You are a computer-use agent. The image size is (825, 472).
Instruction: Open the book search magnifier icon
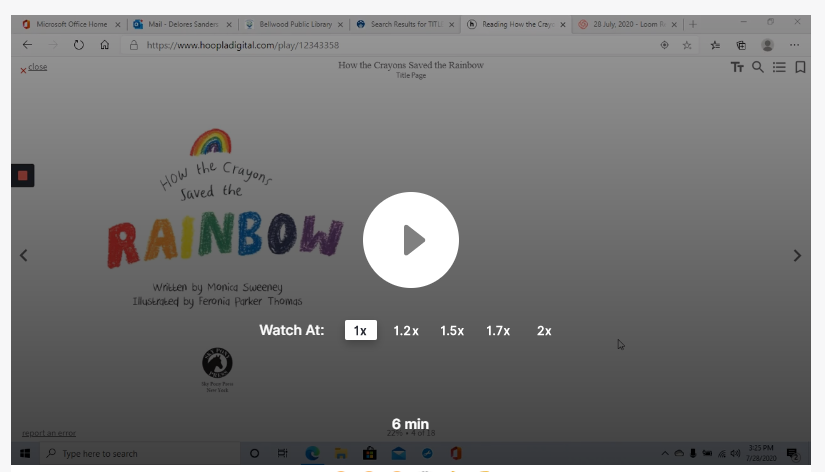758,67
